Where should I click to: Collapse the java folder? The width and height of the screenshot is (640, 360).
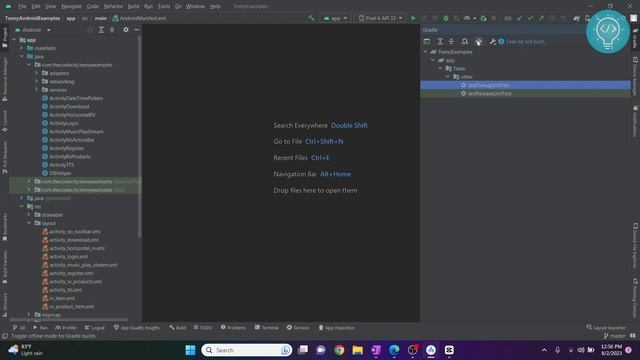click(22, 56)
